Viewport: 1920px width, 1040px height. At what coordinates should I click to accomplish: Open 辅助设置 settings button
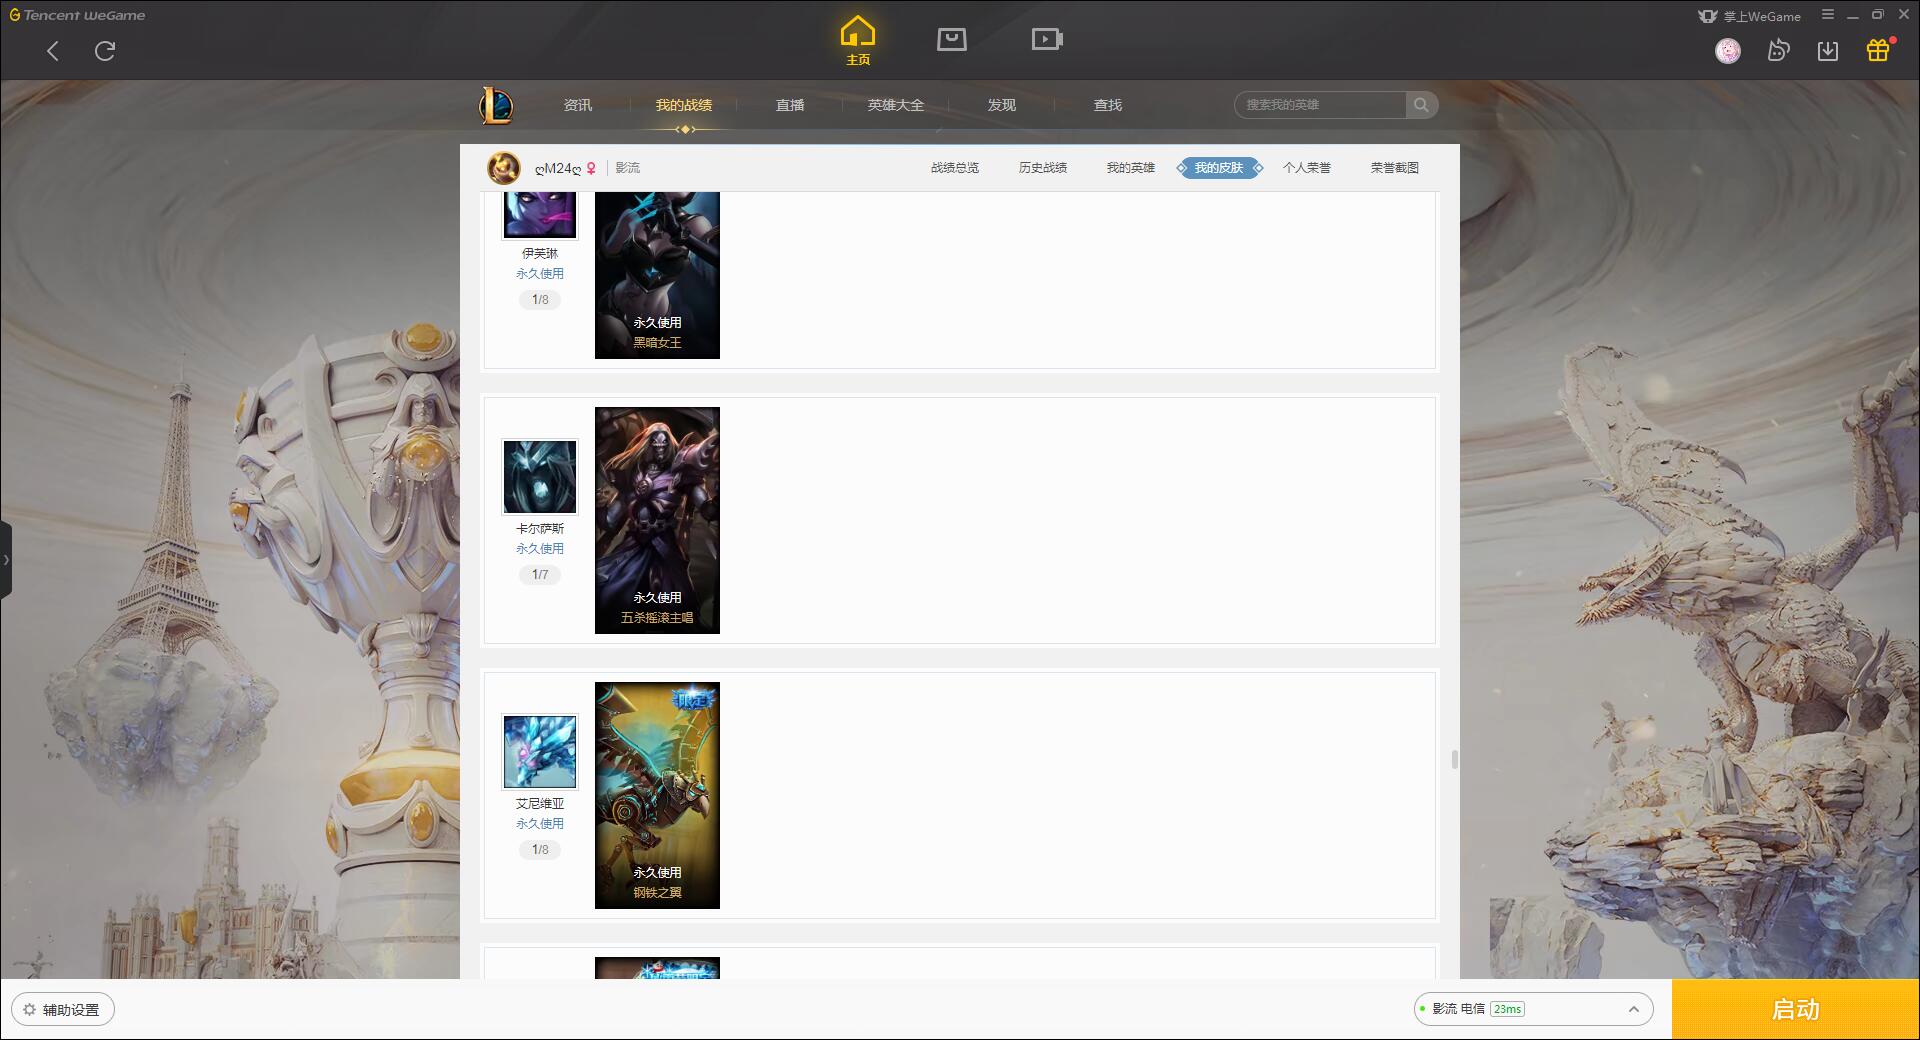tap(62, 1010)
